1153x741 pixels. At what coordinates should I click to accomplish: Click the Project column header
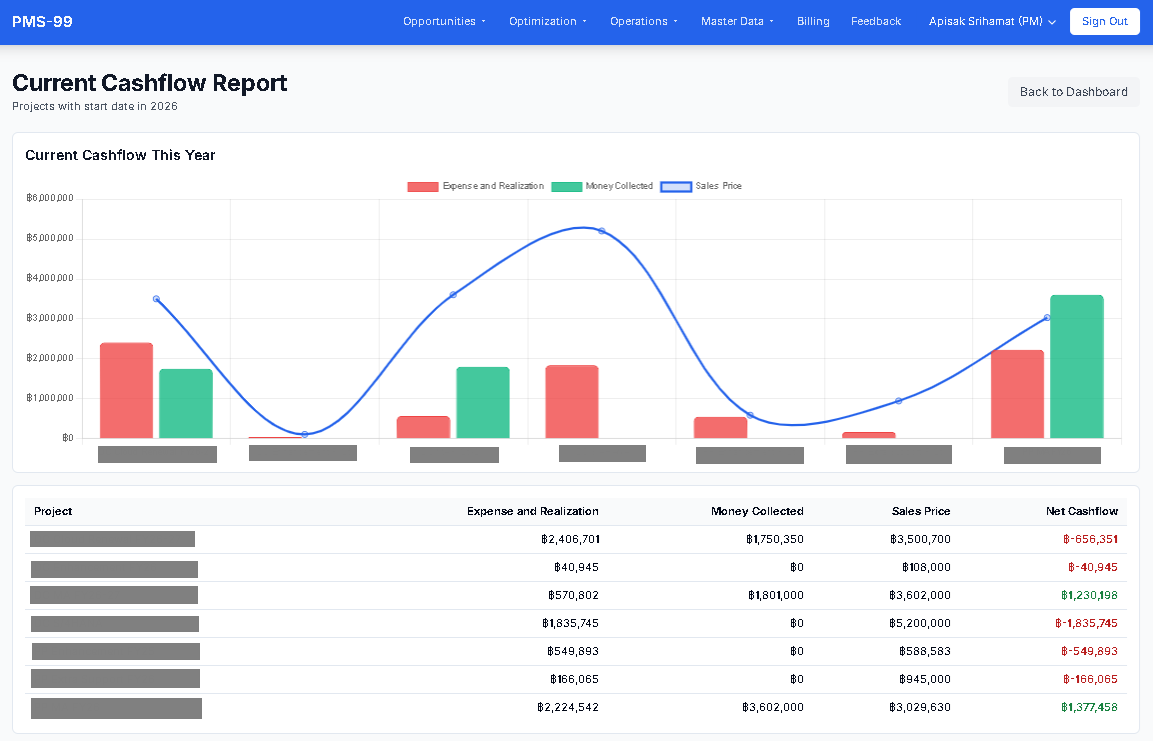tap(53, 511)
